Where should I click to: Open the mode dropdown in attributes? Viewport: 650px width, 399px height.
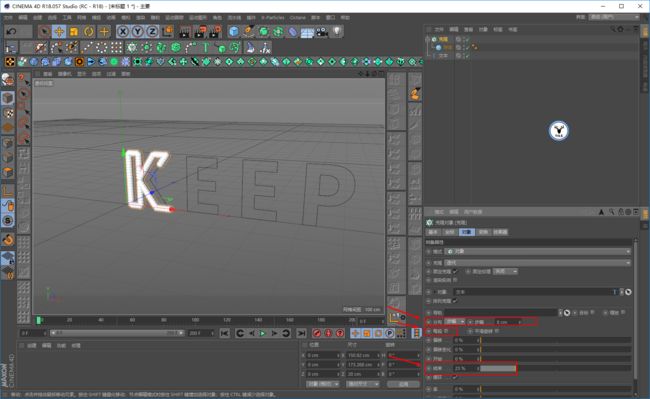point(538,251)
